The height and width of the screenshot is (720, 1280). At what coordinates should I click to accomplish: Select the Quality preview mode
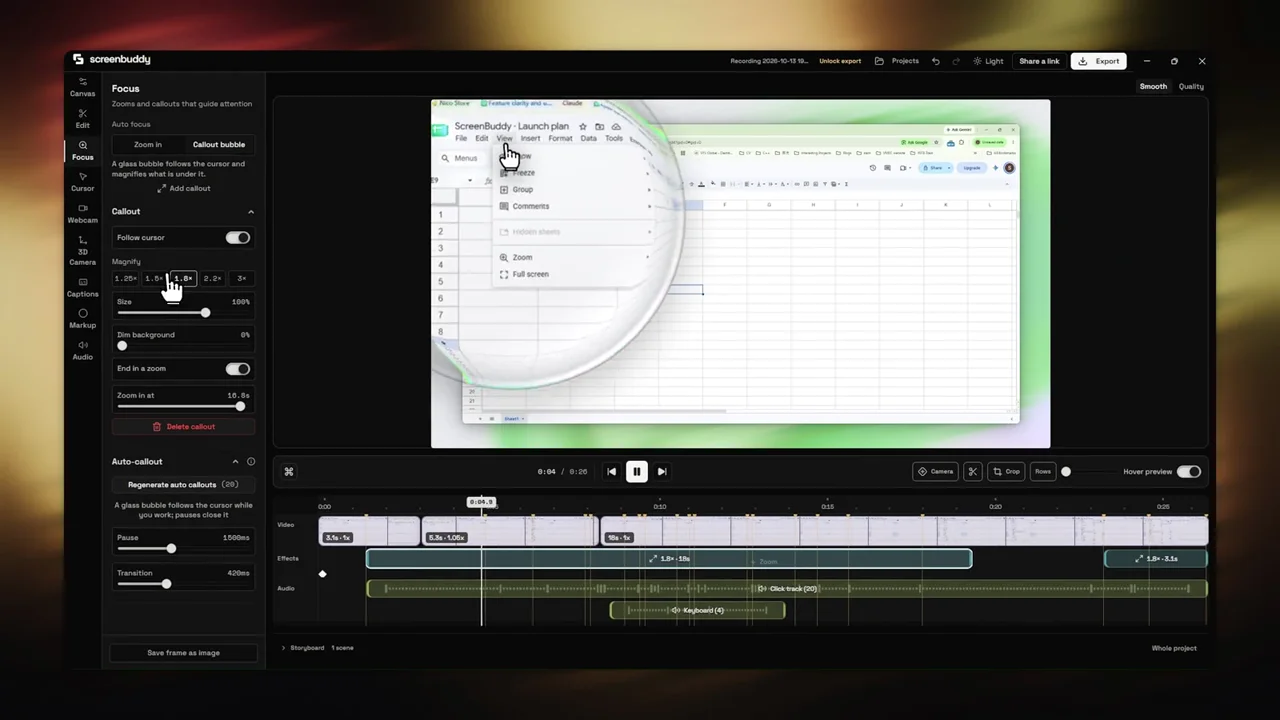pyautogui.click(x=1191, y=87)
